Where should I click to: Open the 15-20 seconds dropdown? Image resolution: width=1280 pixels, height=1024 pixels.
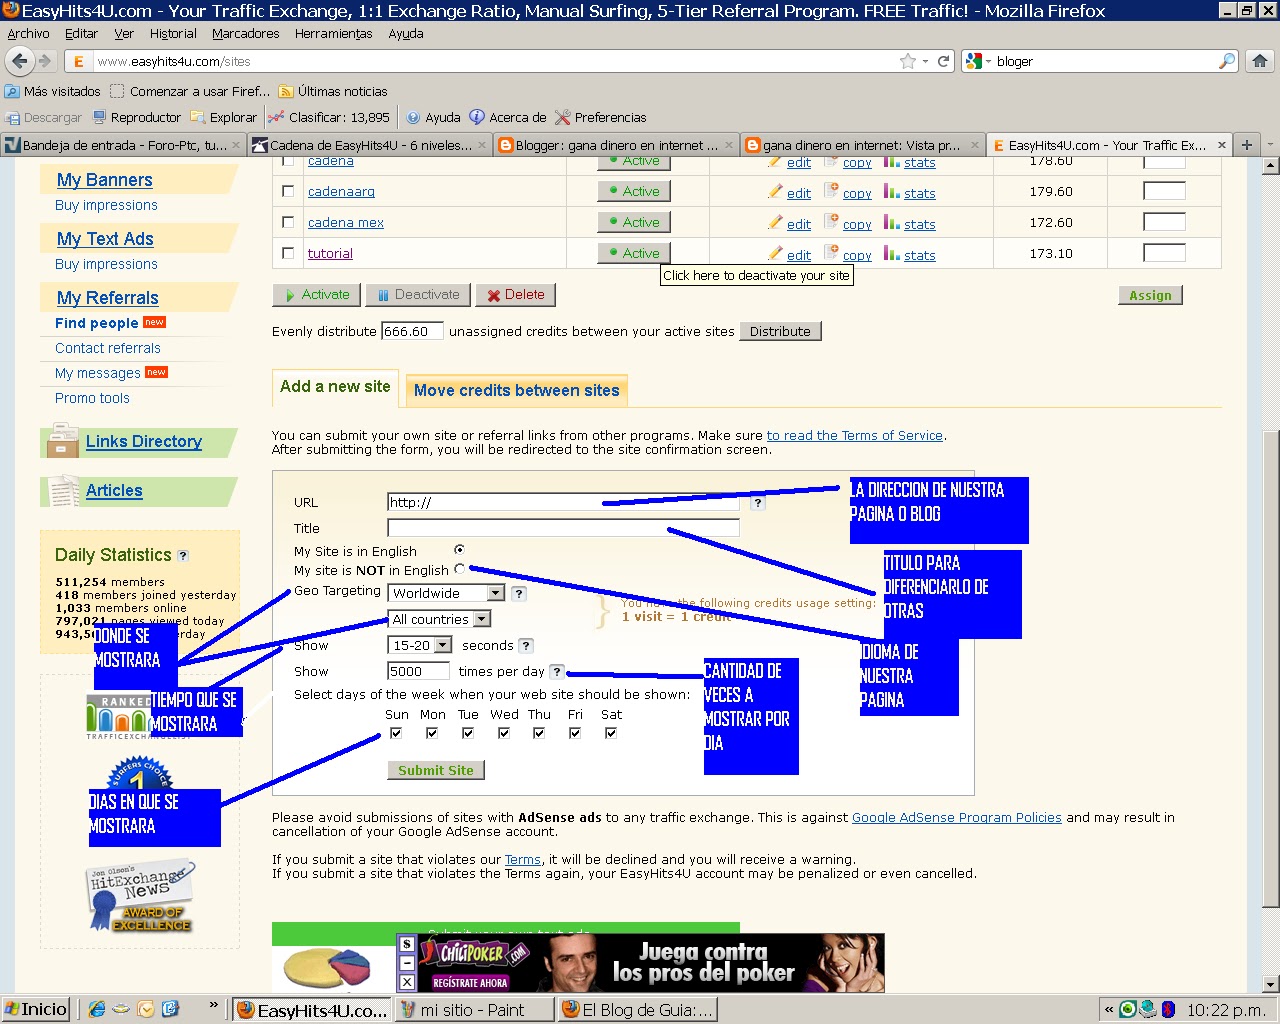420,646
